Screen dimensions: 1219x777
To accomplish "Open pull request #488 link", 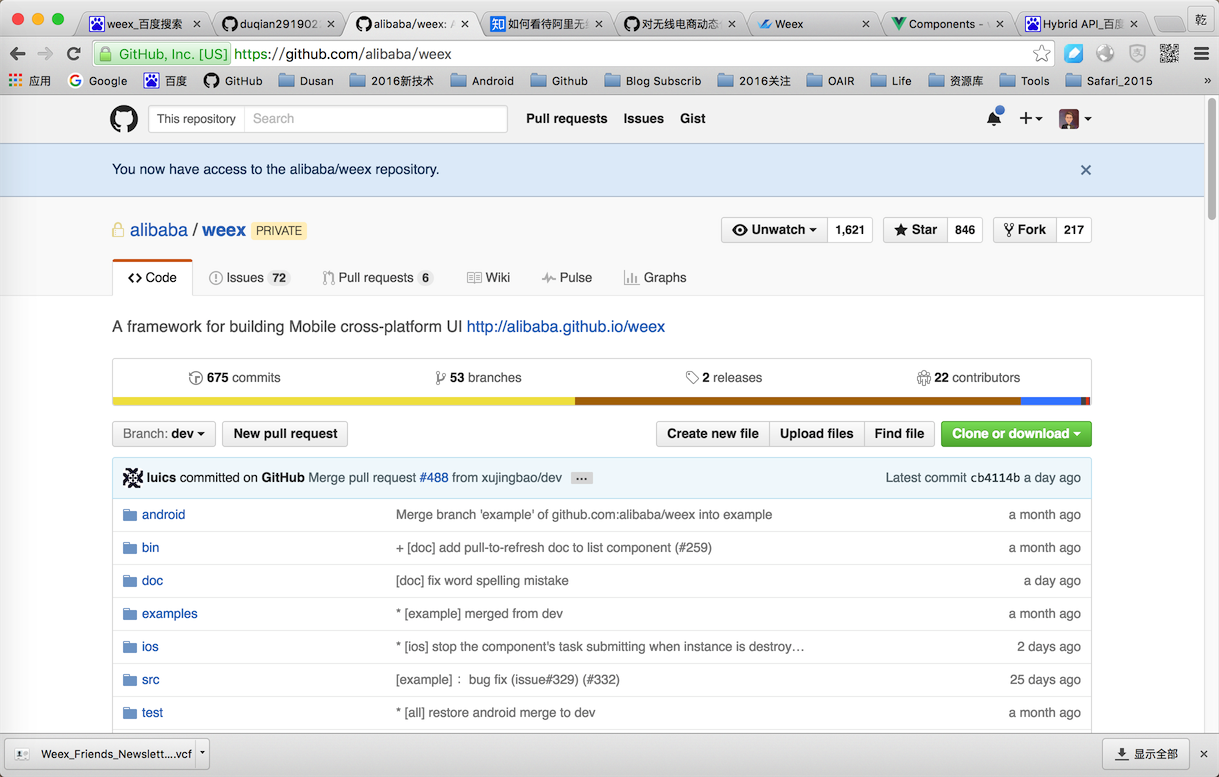I will (x=434, y=478).
